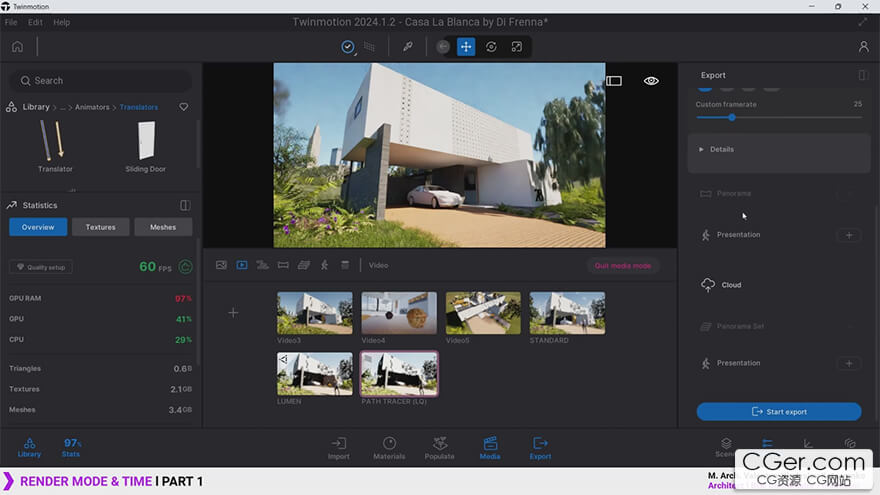Open the Stats 97% bottom tab
Viewport: 880px width, 495px height.
click(71, 448)
